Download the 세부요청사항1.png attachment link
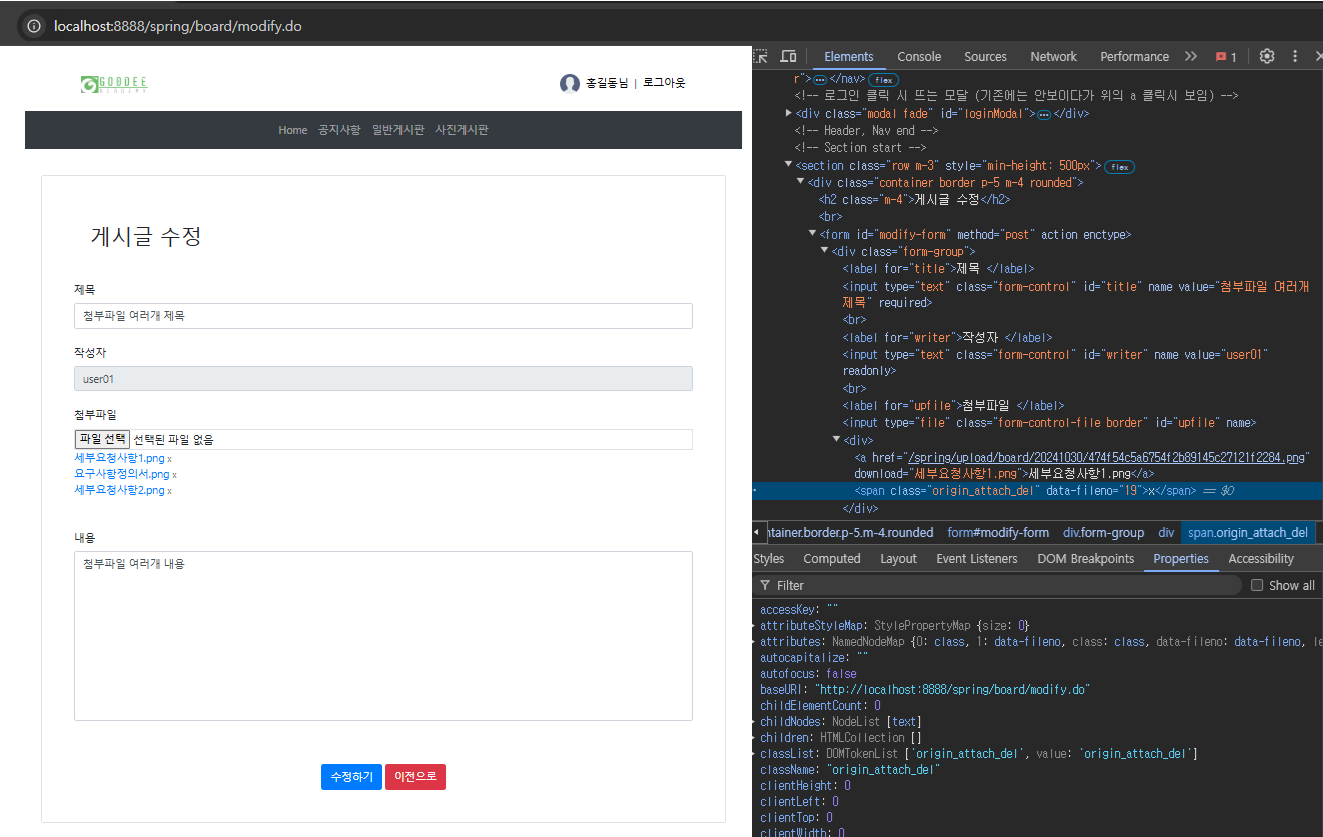Image resolution: width=1323 pixels, height=837 pixels. point(119,458)
